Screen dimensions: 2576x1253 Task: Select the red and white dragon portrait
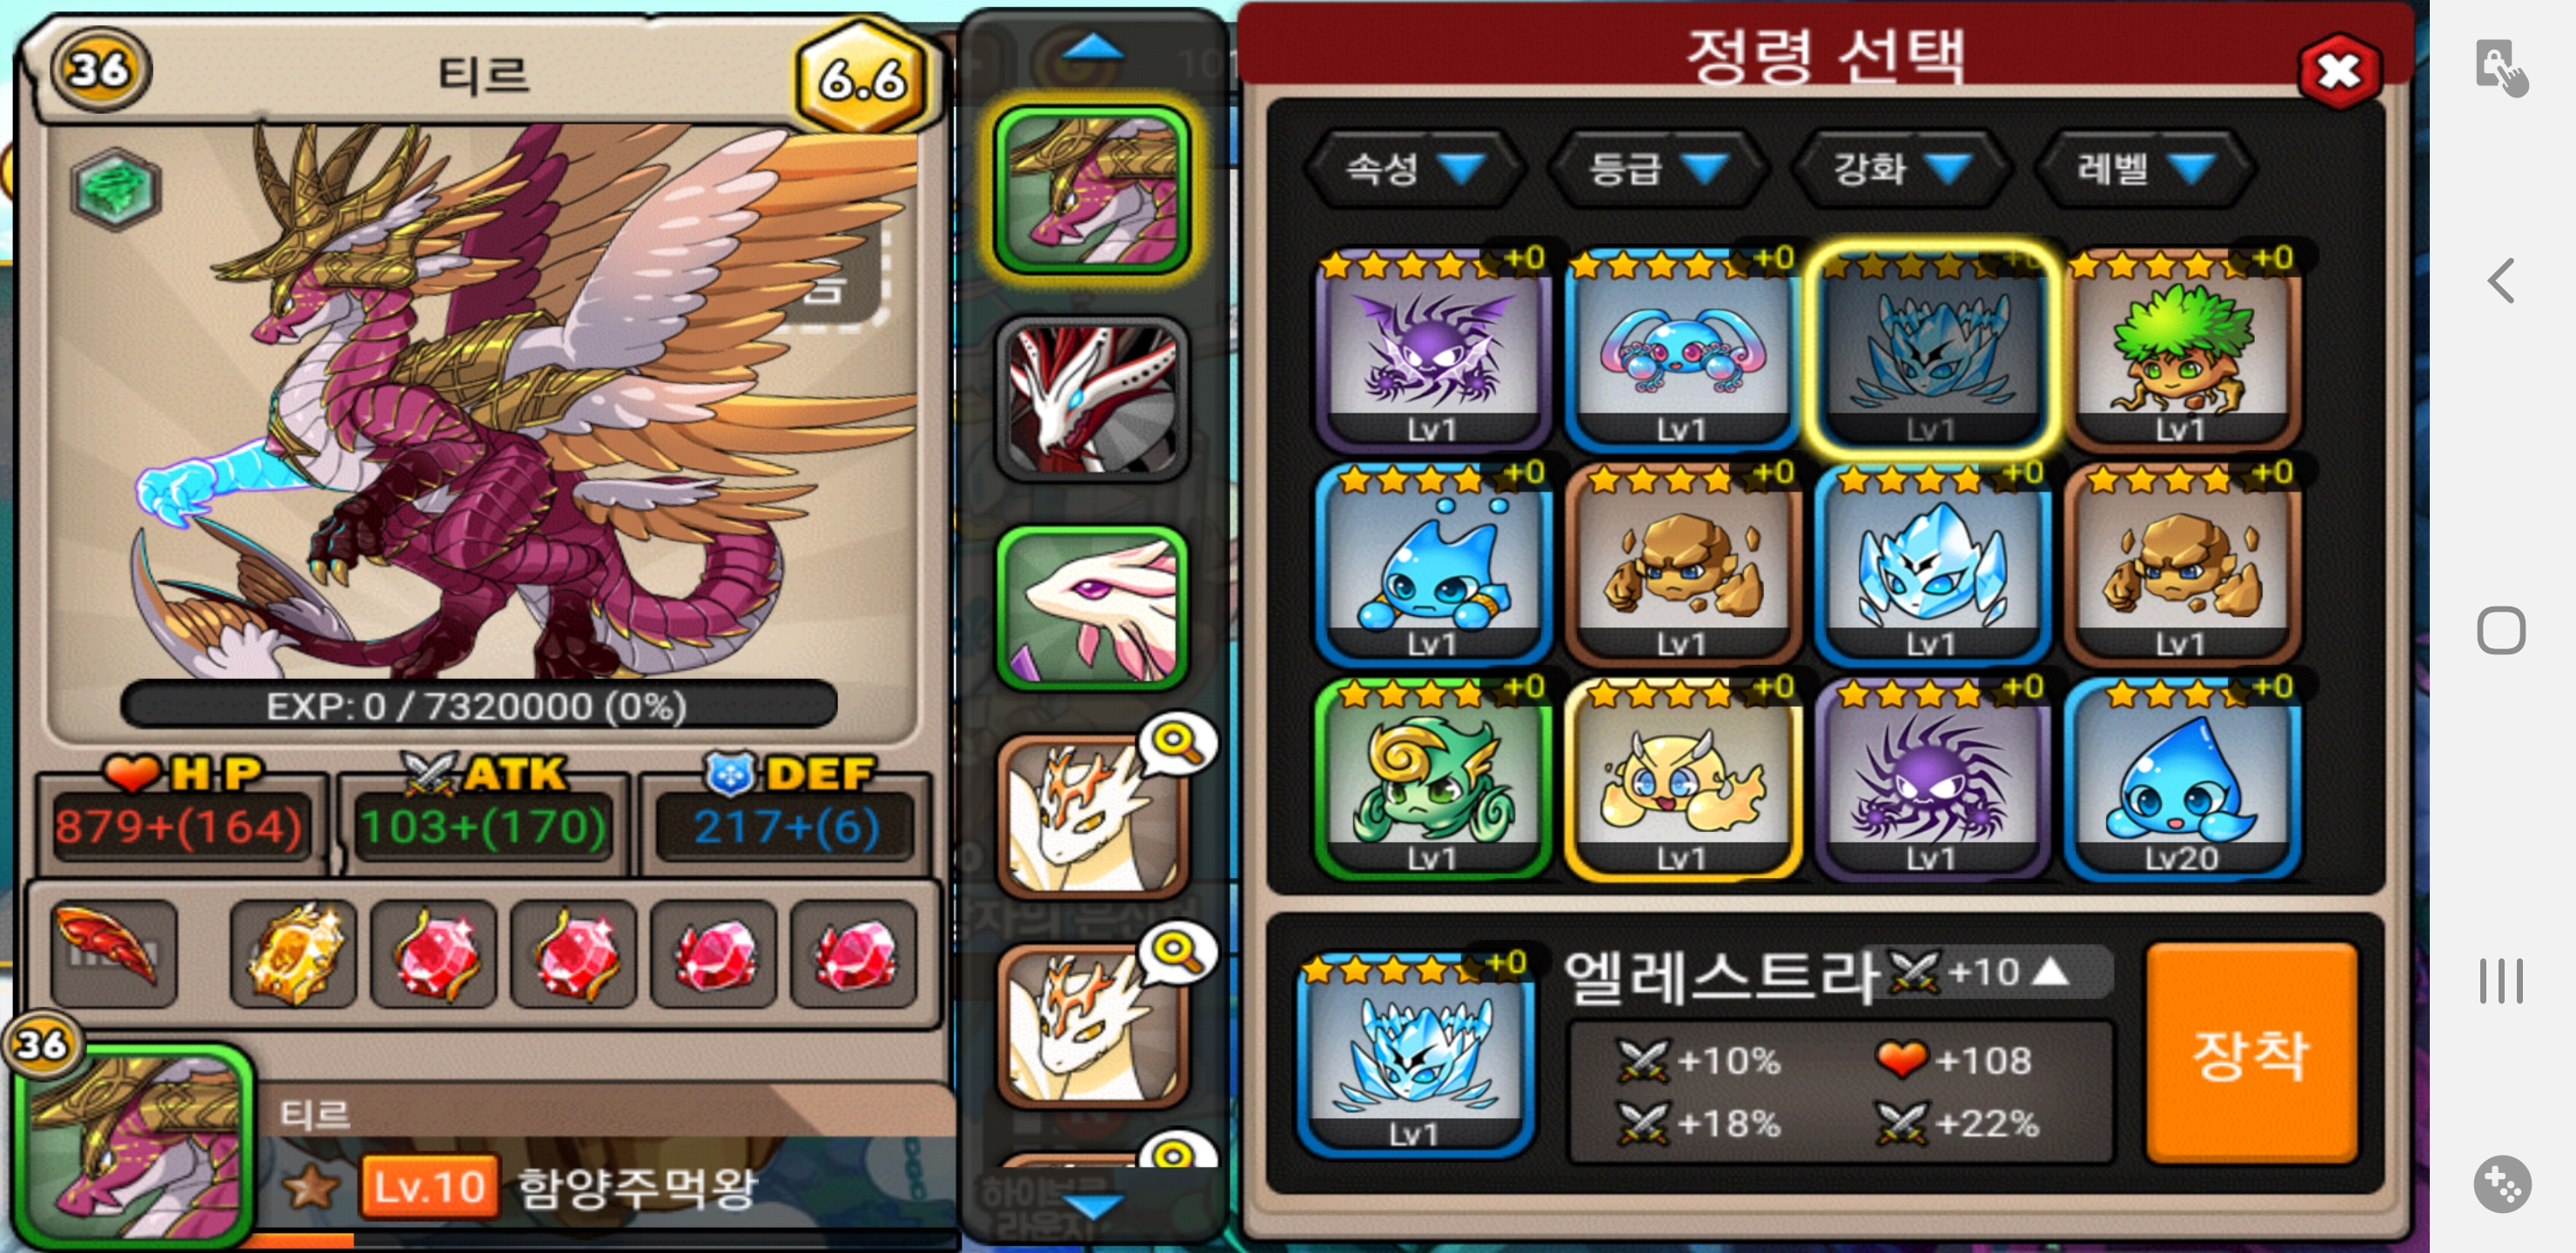[x=1092, y=398]
